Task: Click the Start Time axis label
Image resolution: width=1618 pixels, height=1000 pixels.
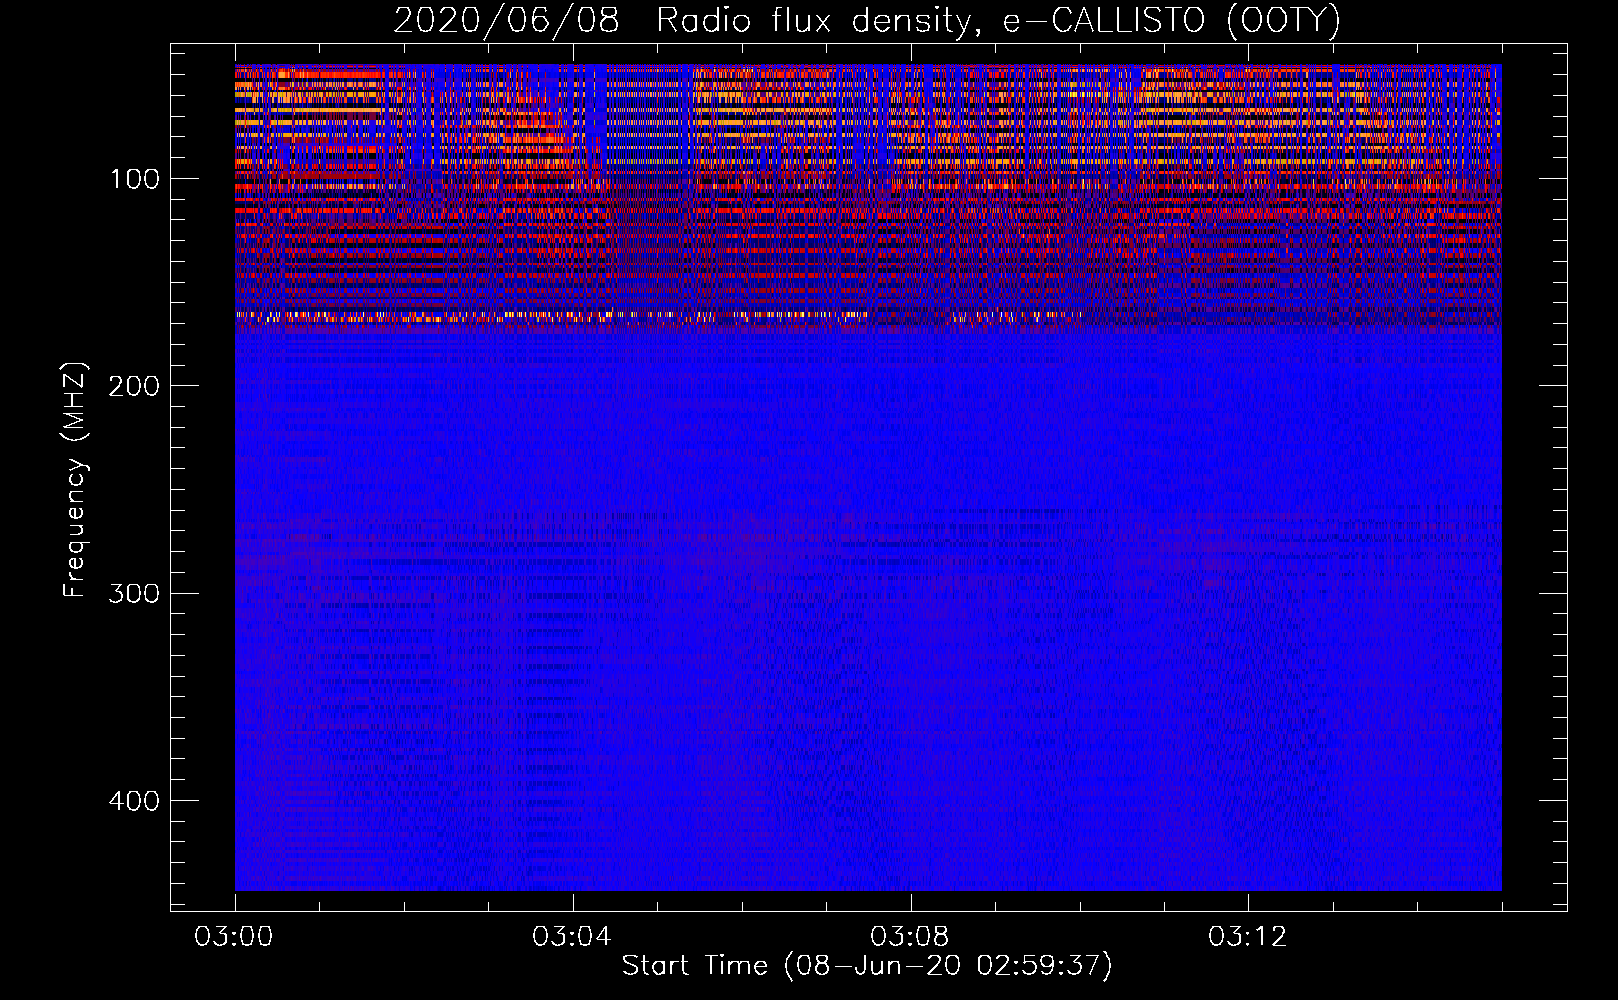Action: [867, 966]
